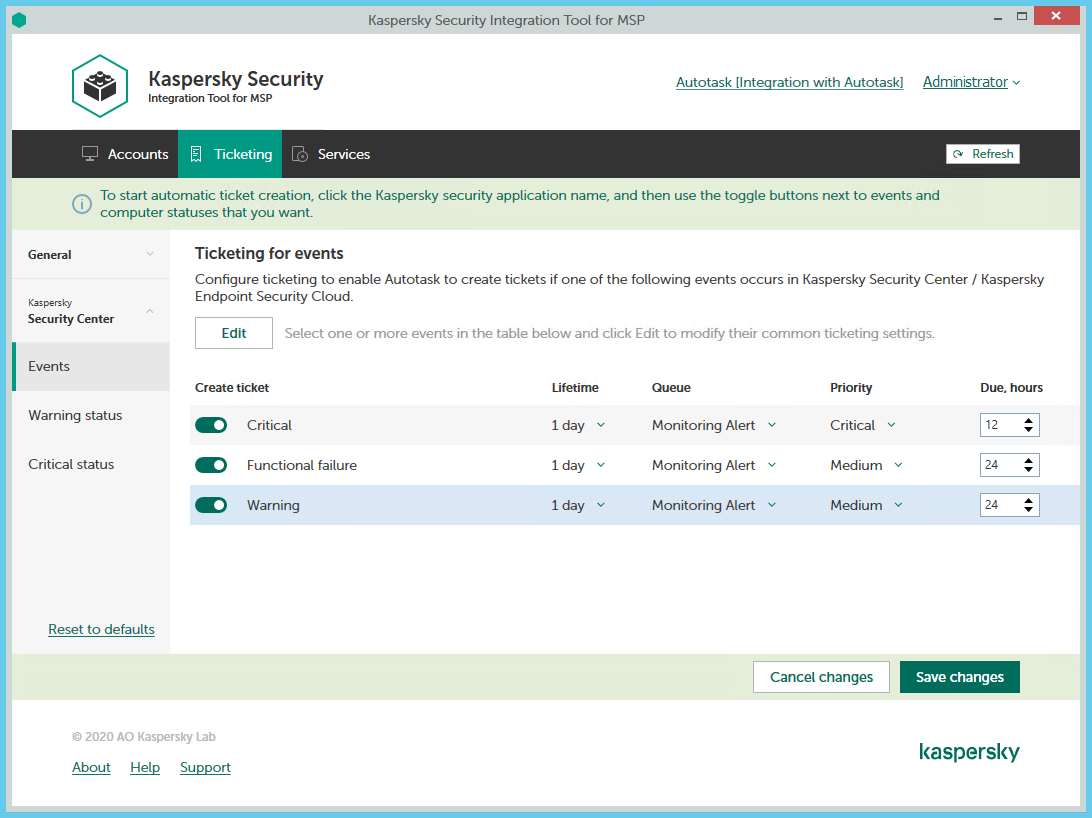Increase Due hours for Critical event

coord(1029,421)
